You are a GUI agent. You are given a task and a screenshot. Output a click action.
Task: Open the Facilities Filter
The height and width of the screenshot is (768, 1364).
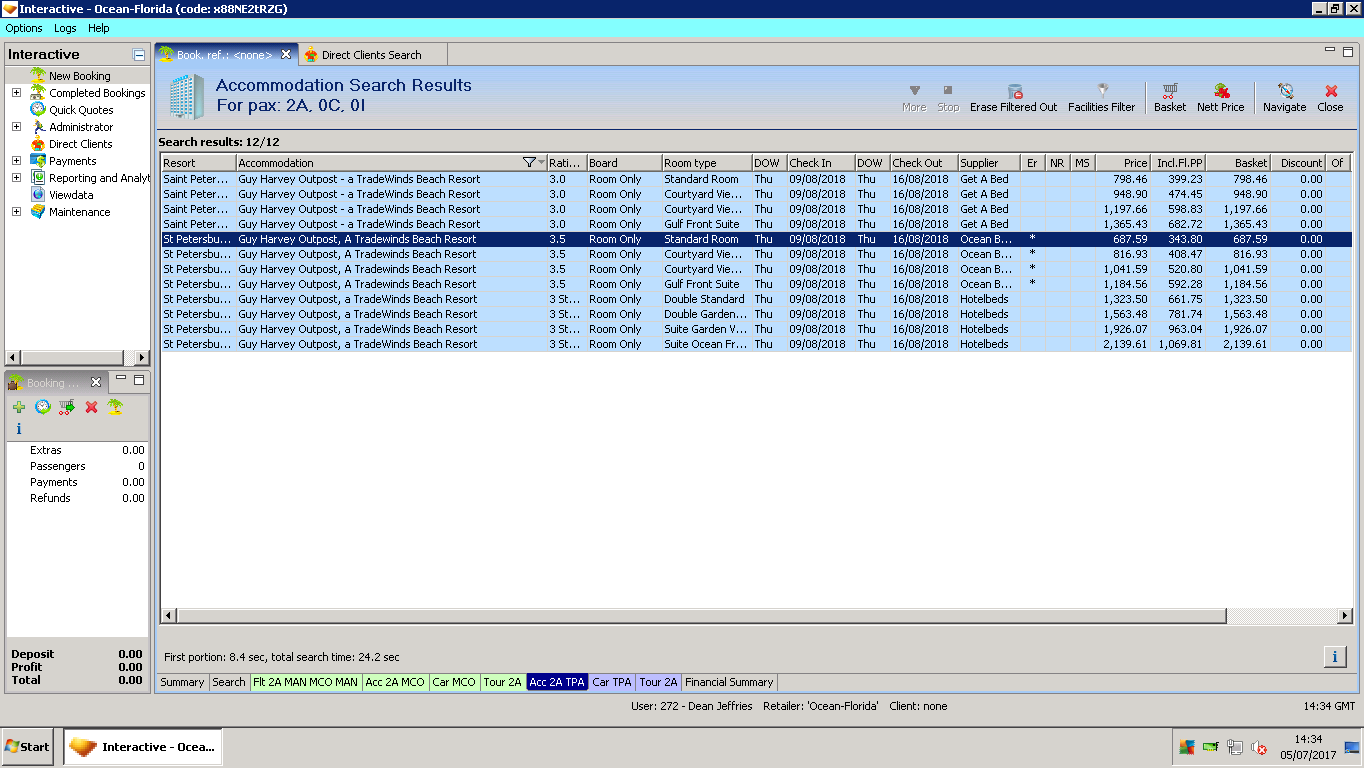click(1101, 97)
